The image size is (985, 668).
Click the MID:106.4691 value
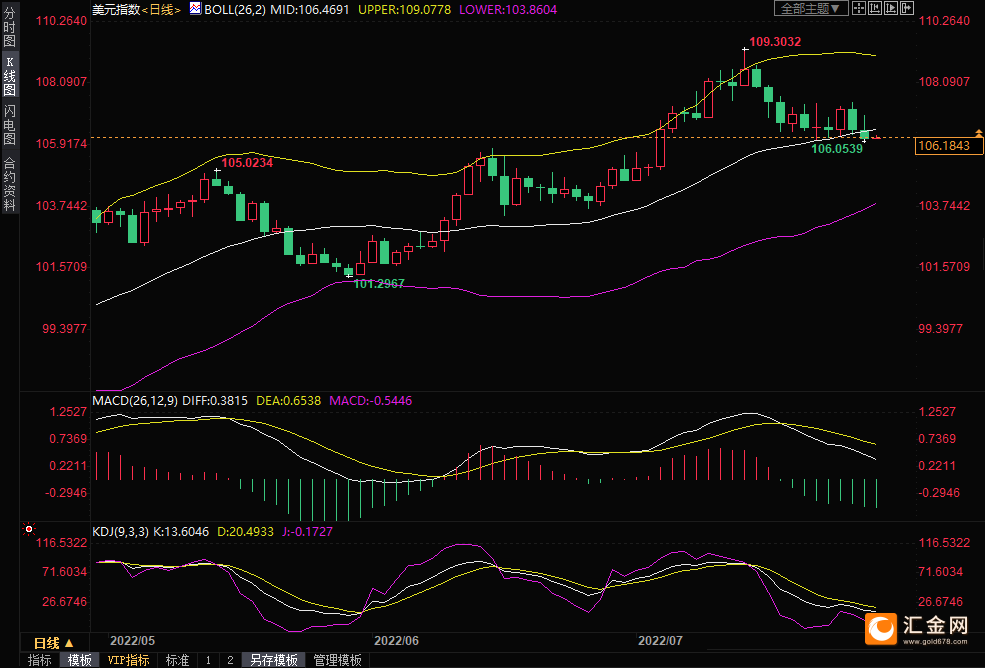pos(310,9)
